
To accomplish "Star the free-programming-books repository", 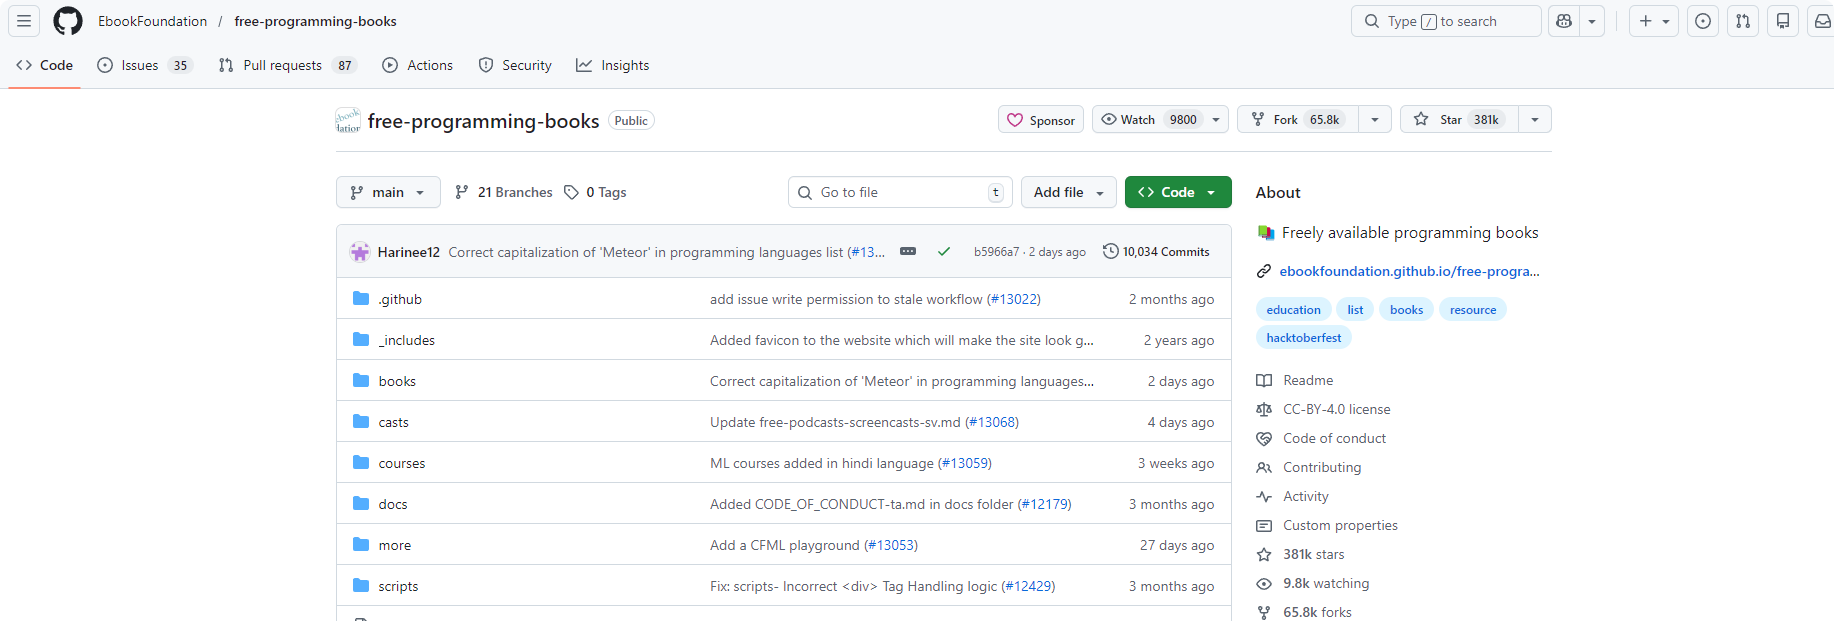I will click(x=1459, y=120).
